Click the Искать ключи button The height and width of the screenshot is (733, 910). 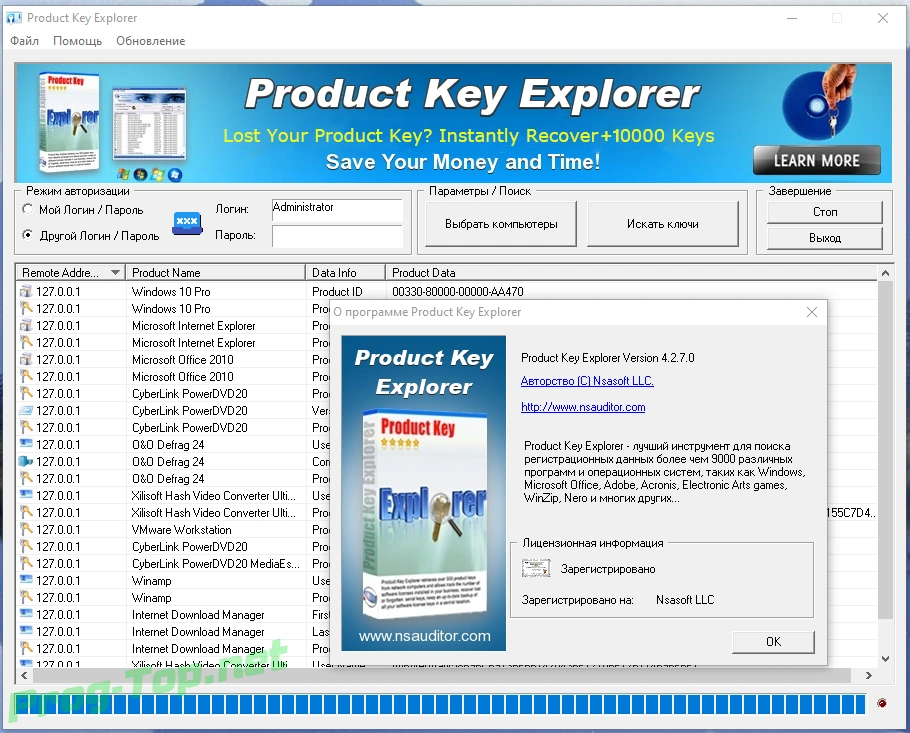pos(662,224)
